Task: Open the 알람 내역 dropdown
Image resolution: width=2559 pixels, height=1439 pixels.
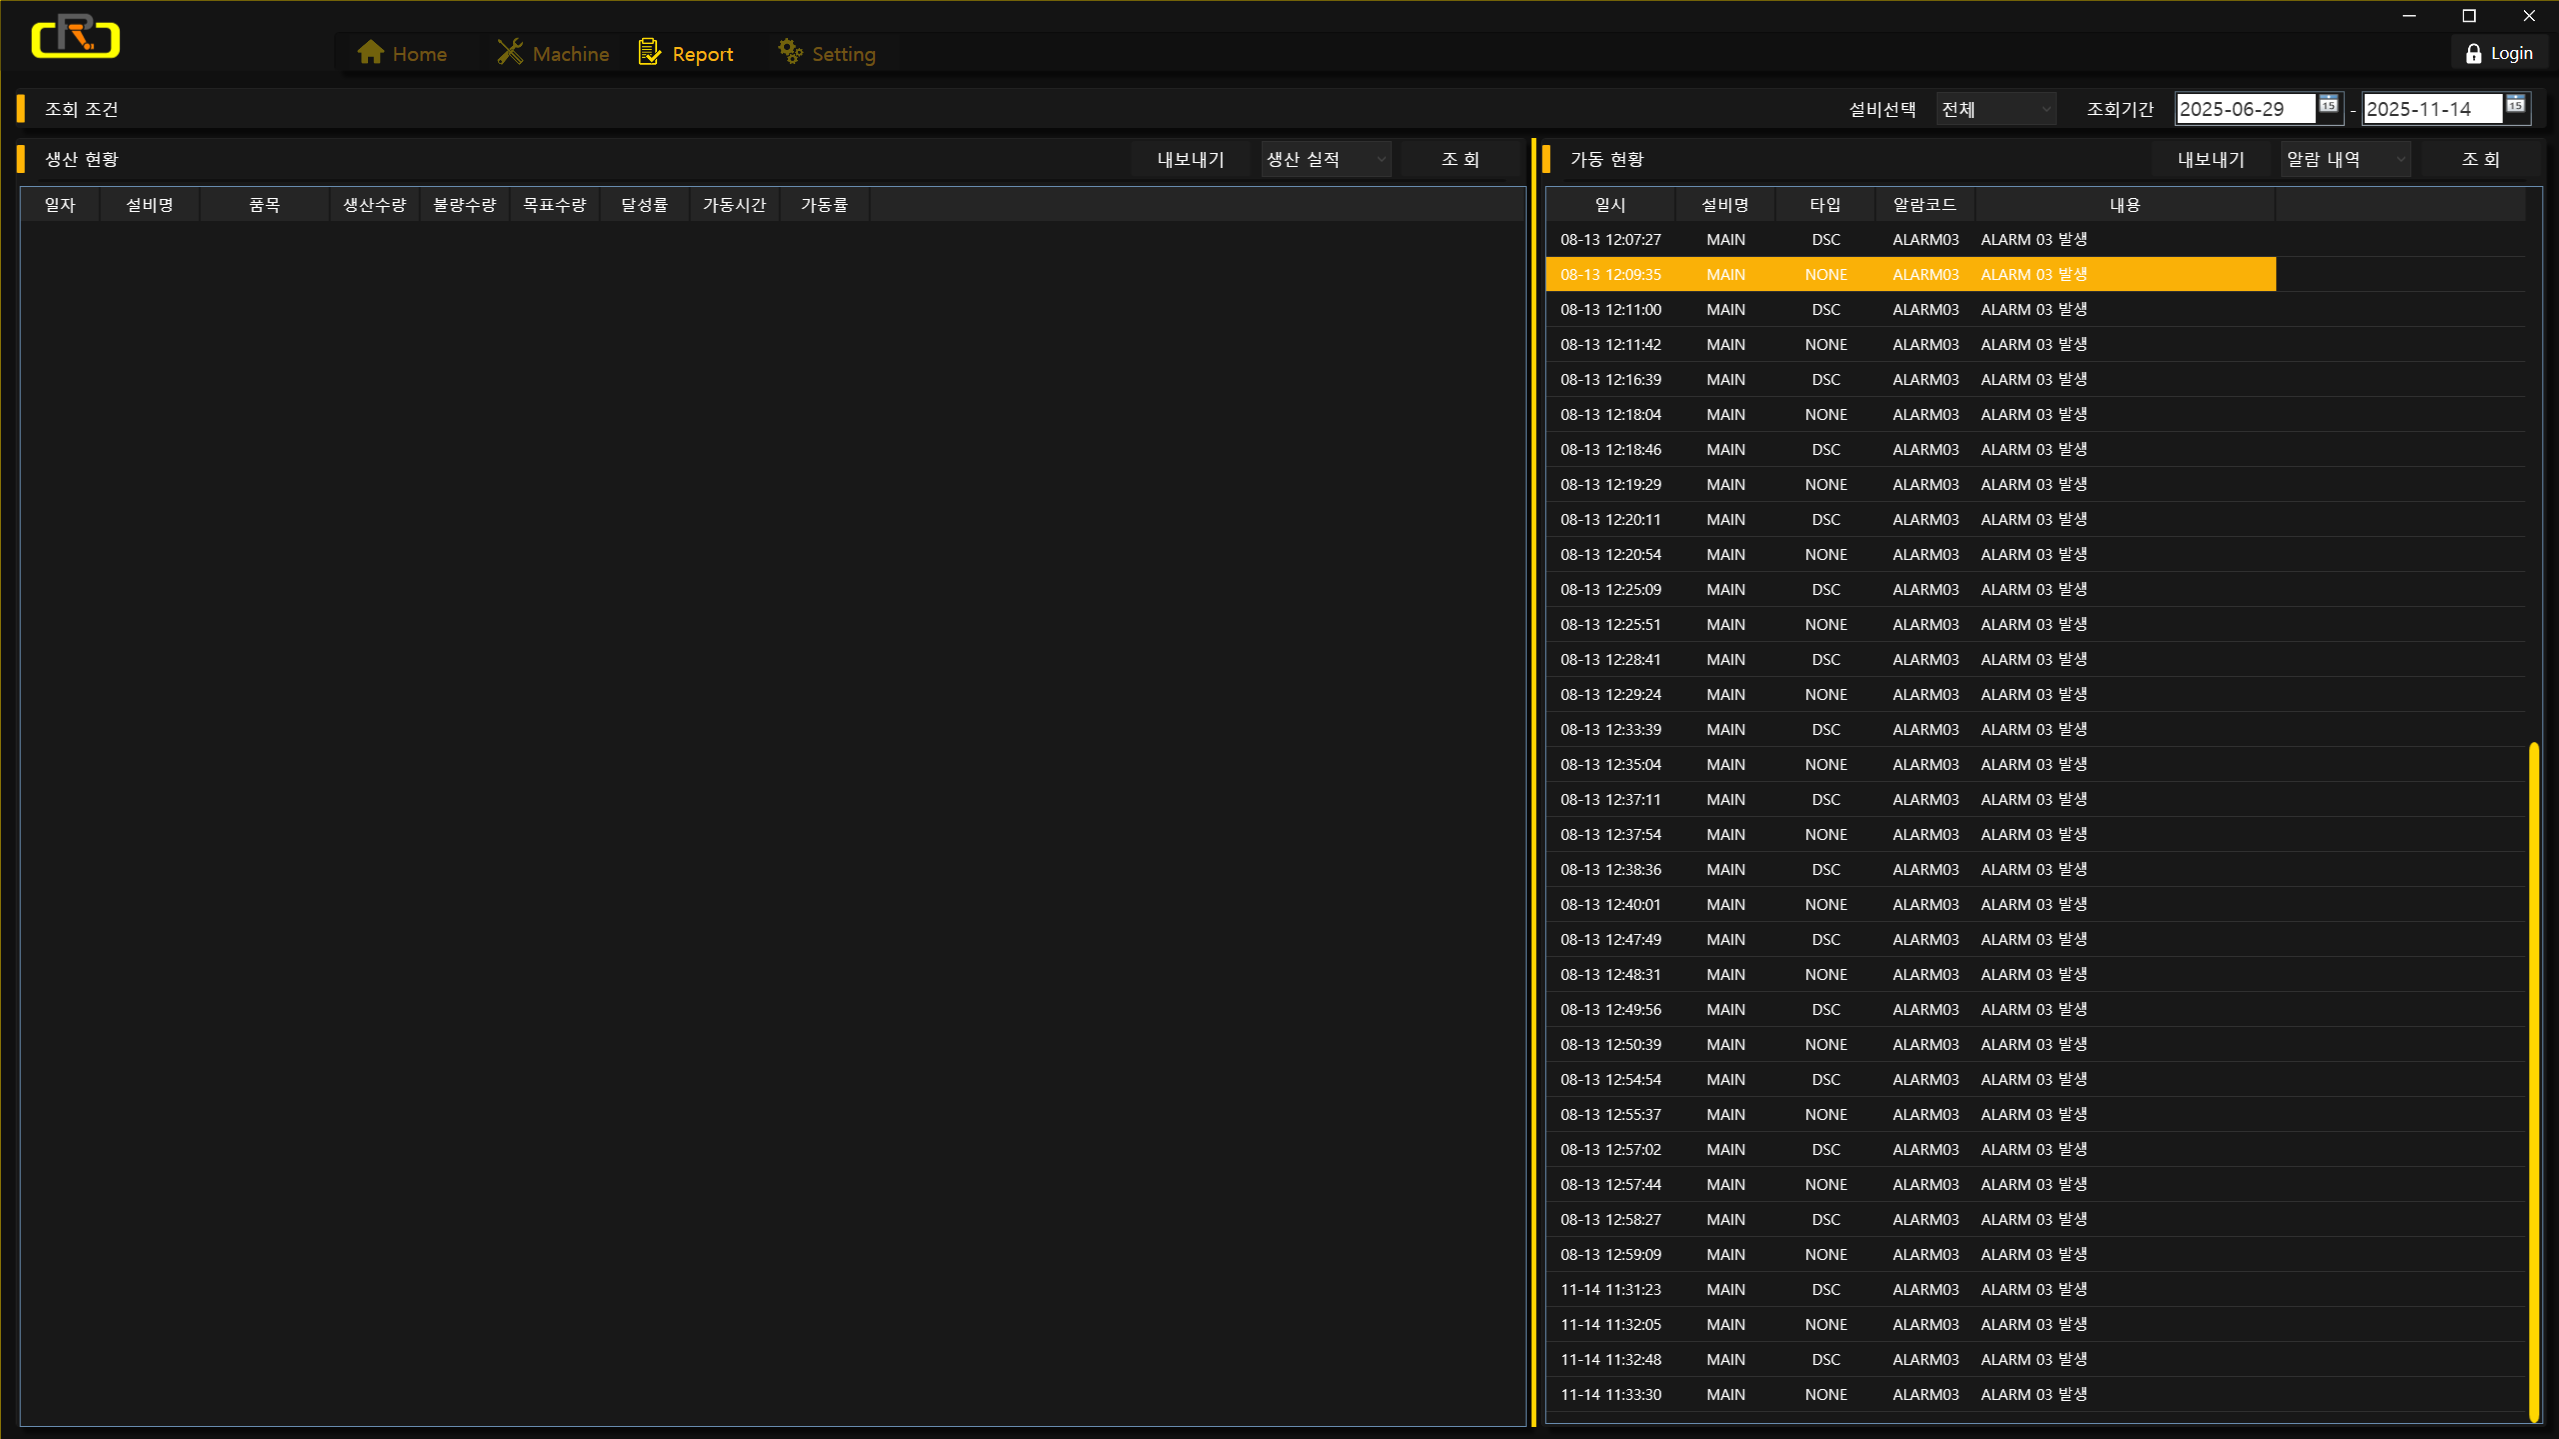Action: tap(2345, 159)
